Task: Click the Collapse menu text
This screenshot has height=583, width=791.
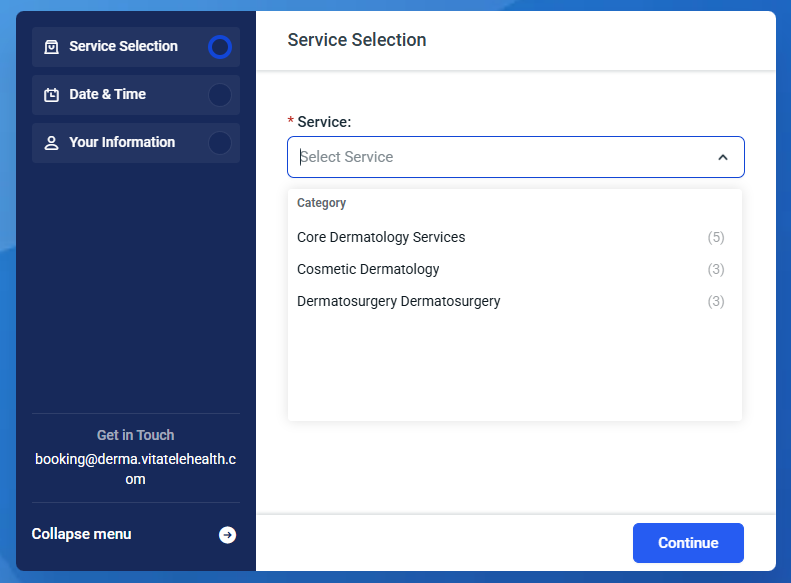Action: (x=81, y=534)
